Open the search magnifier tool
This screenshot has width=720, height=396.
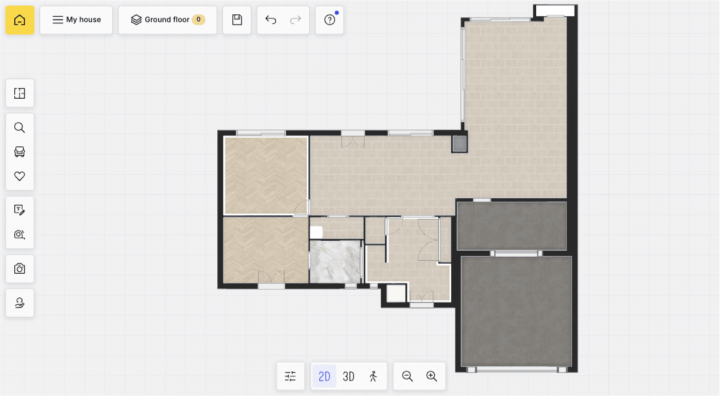[20, 127]
